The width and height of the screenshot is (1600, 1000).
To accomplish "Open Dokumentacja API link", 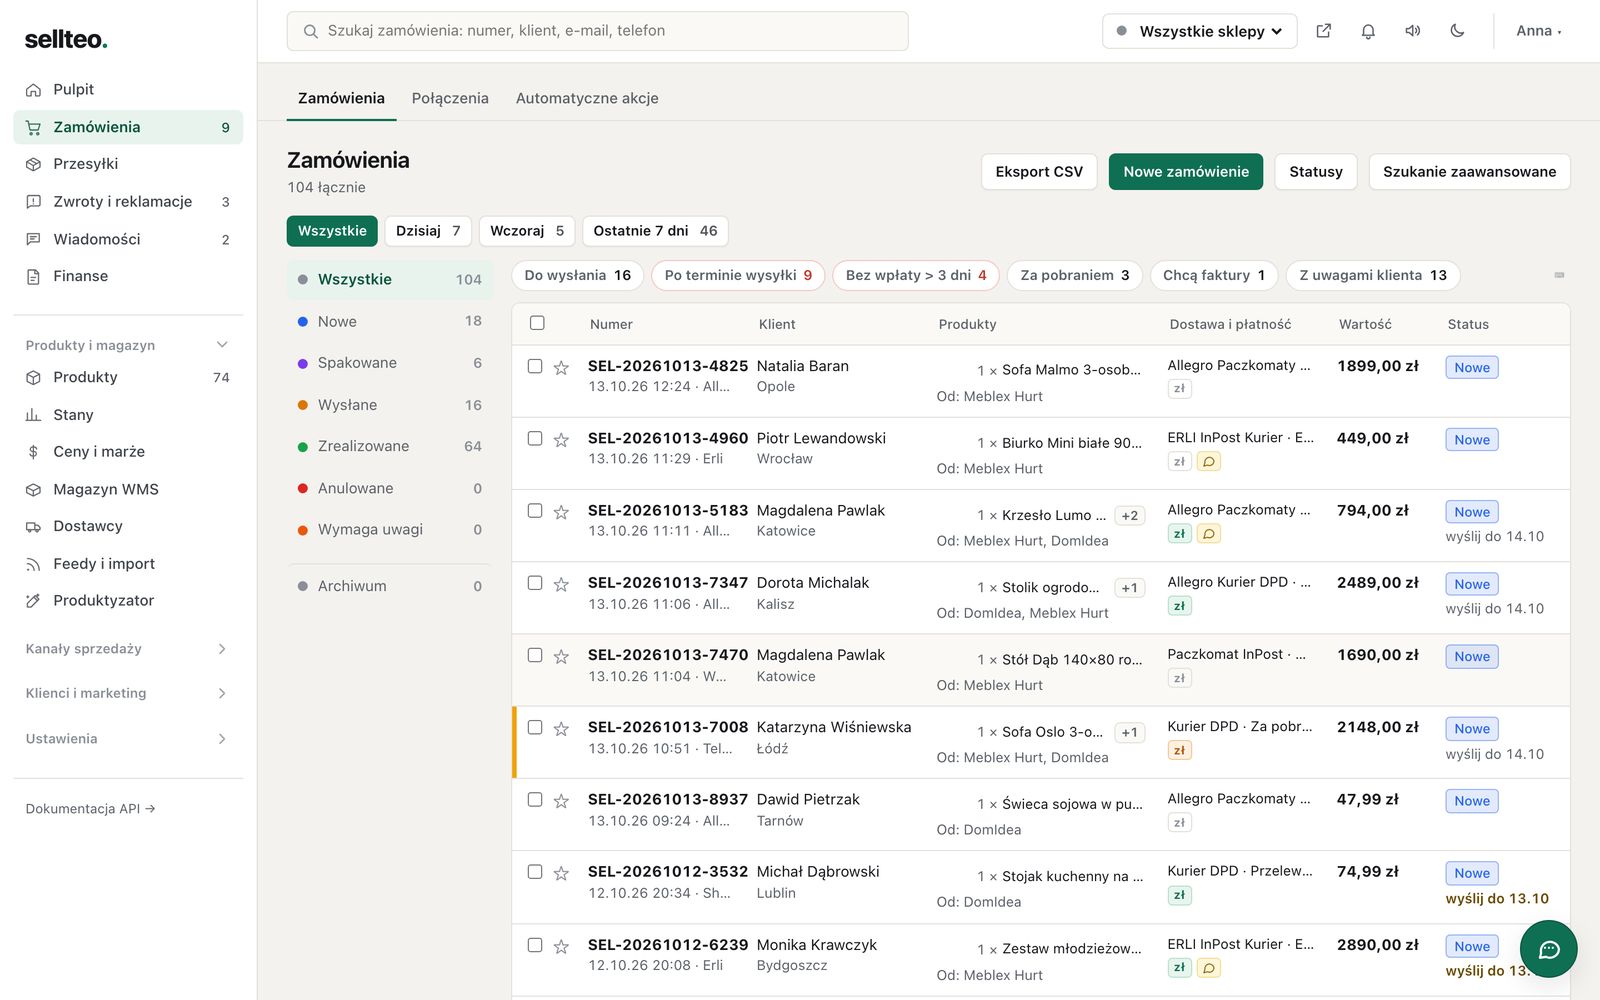I will click(90, 809).
